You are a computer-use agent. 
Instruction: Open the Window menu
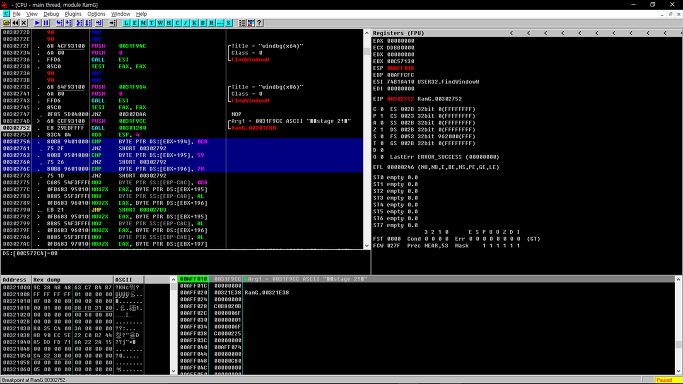(121, 14)
